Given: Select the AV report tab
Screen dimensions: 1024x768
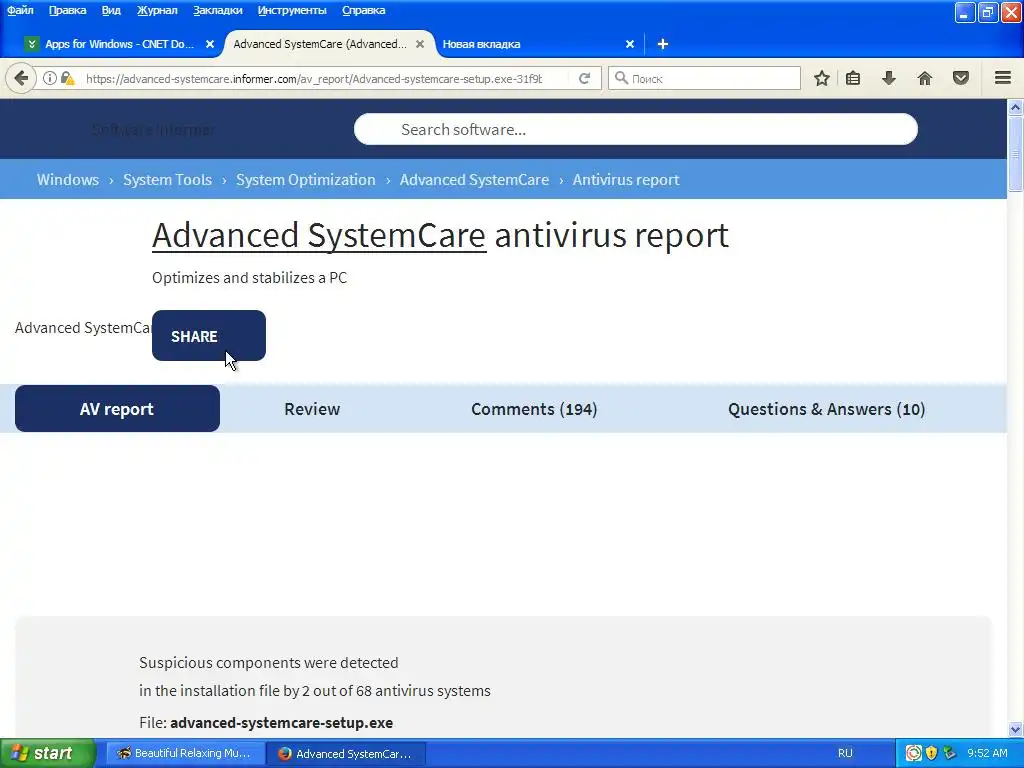Looking at the screenshot, I should click(x=118, y=409).
